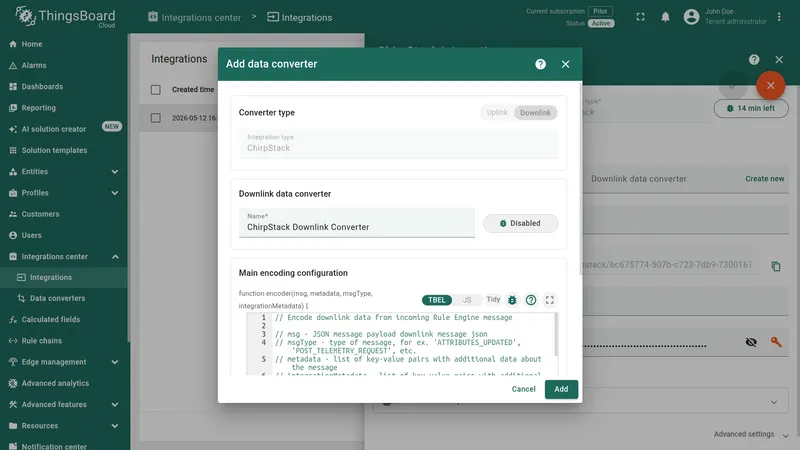Viewport: 800px width, 450px height.
Task: Open Data converters submenu item
Action: 64,298
